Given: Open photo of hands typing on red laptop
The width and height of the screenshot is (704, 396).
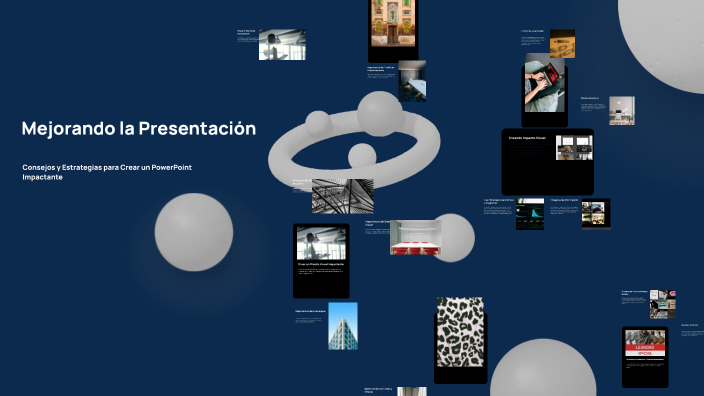Looking at the screenshot, I should pos(545,83).
